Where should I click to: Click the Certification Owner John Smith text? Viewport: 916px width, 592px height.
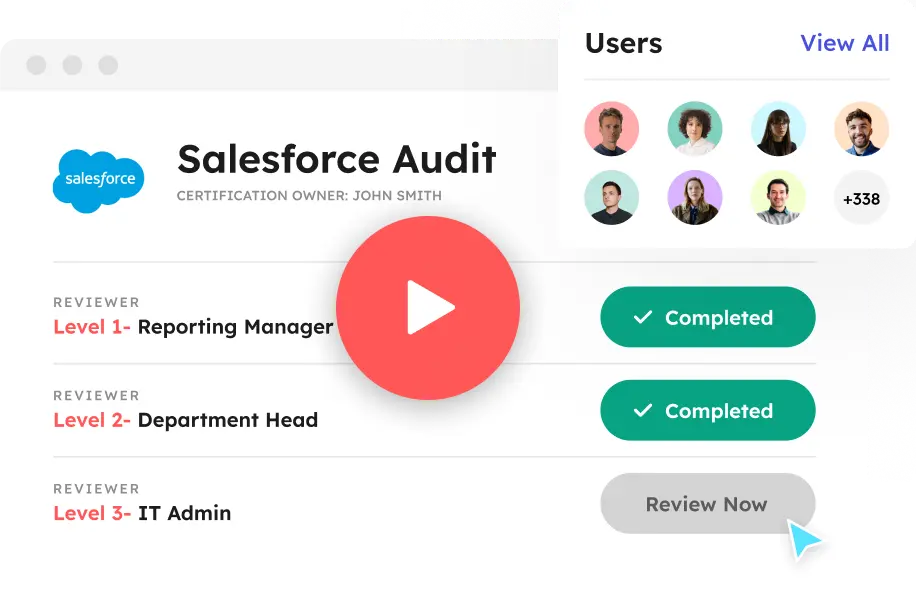[308, 196]
